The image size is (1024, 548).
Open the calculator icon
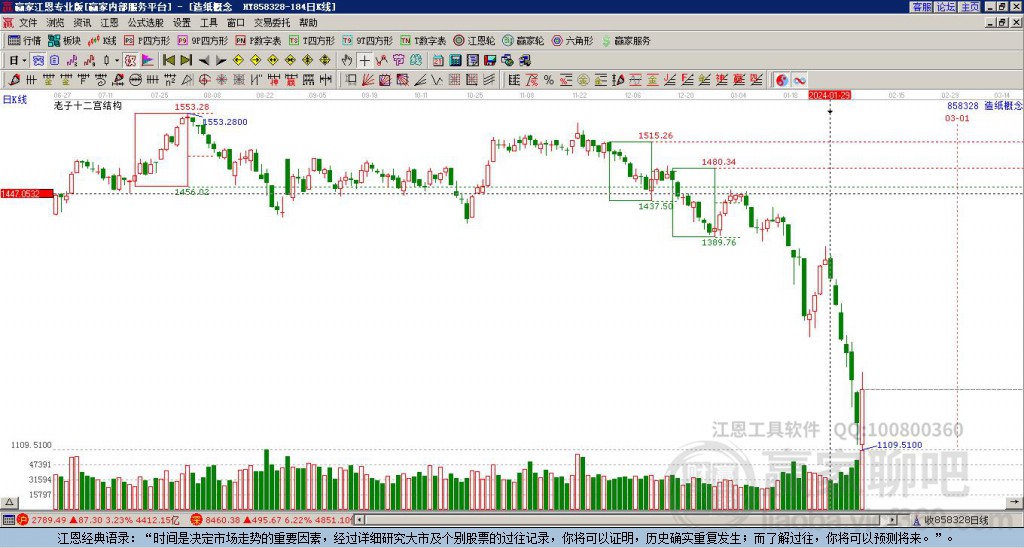(455, 61)
